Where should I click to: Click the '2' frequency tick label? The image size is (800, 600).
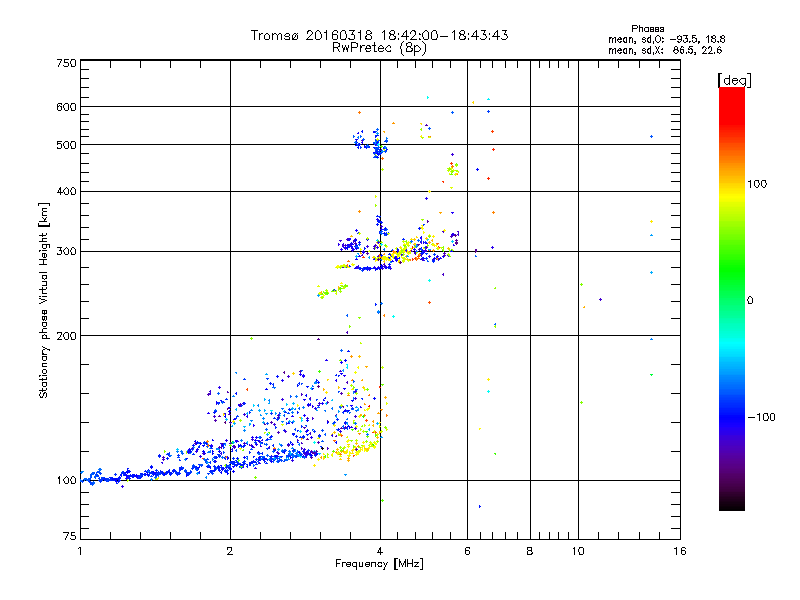tap(230, 551)
